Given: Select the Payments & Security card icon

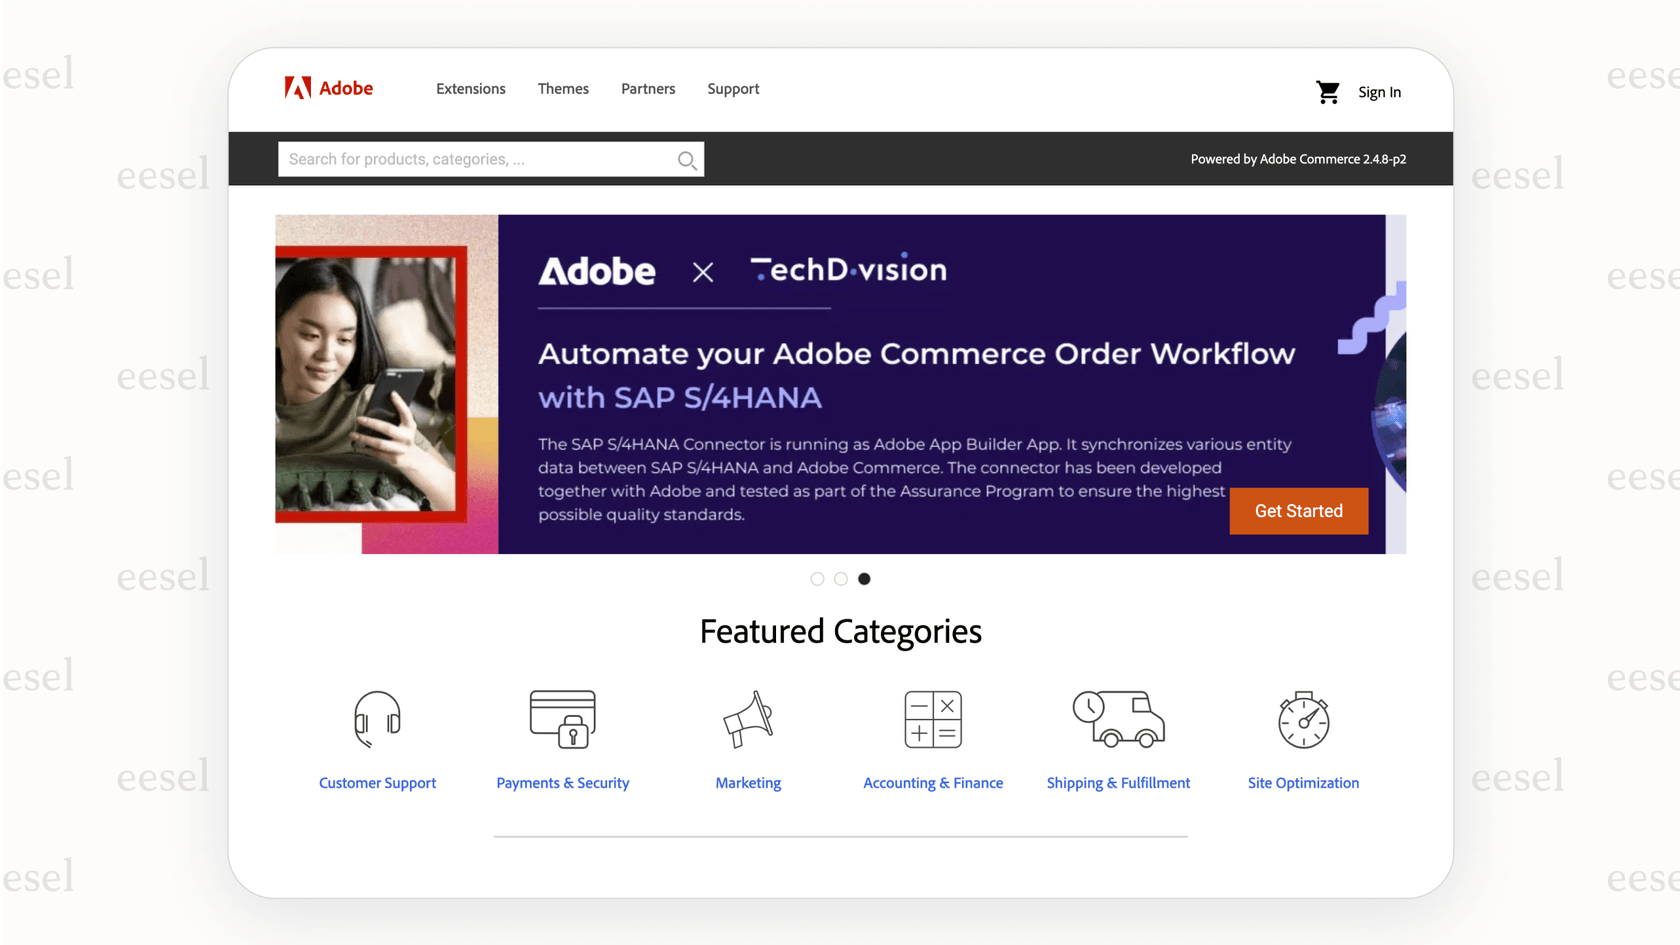Looking at the screenshot, I should pyautogui.click(x=563, y=719).
